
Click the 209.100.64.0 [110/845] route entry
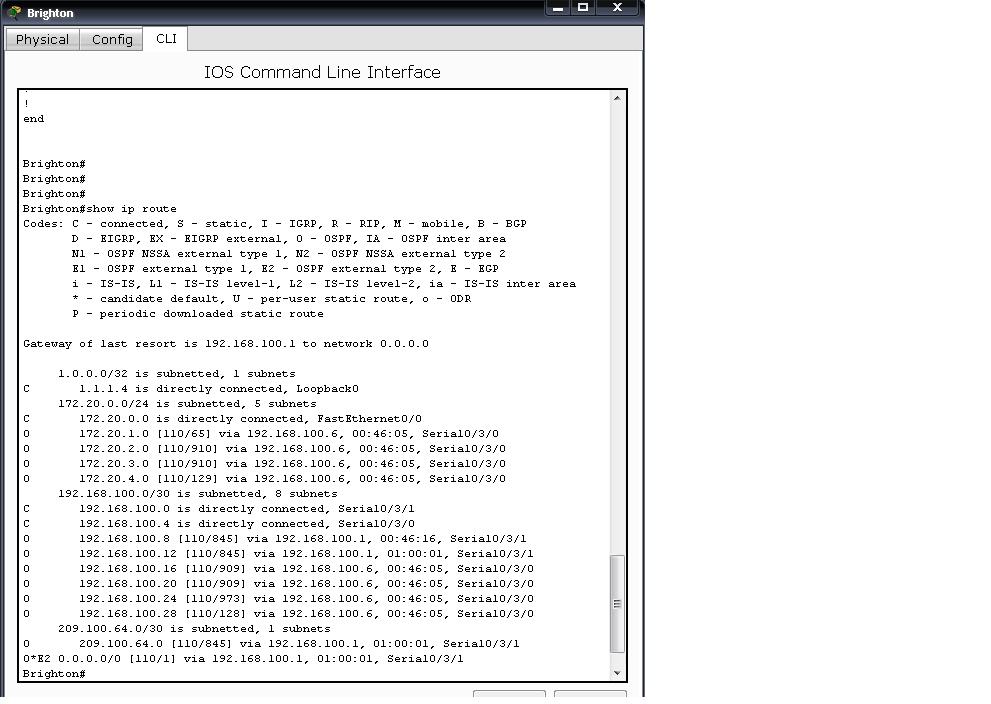click(271, 644)
